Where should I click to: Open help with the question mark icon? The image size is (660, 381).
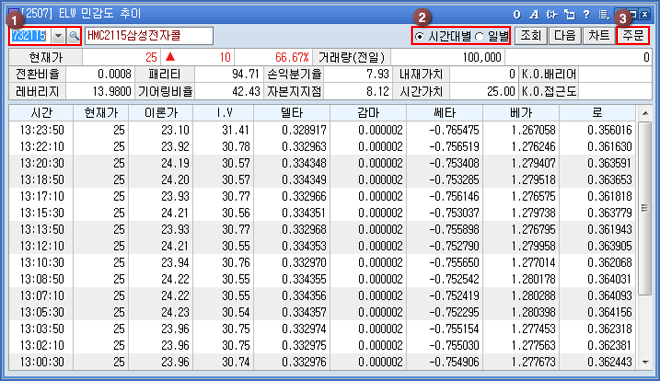click(586, 15)
